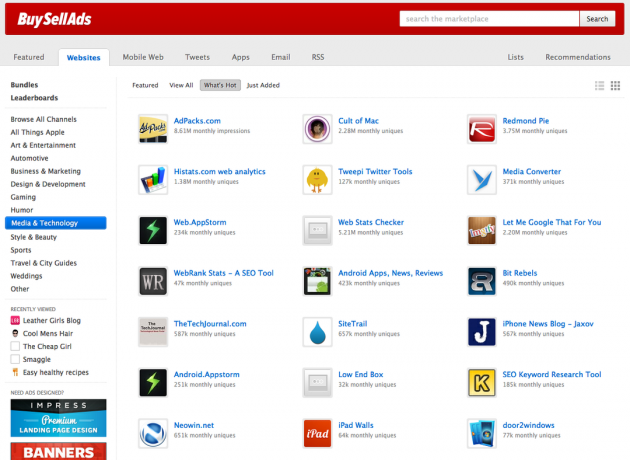Screen dimensions: 630x460
Task: Select the Humor channel
Action: 22,210
